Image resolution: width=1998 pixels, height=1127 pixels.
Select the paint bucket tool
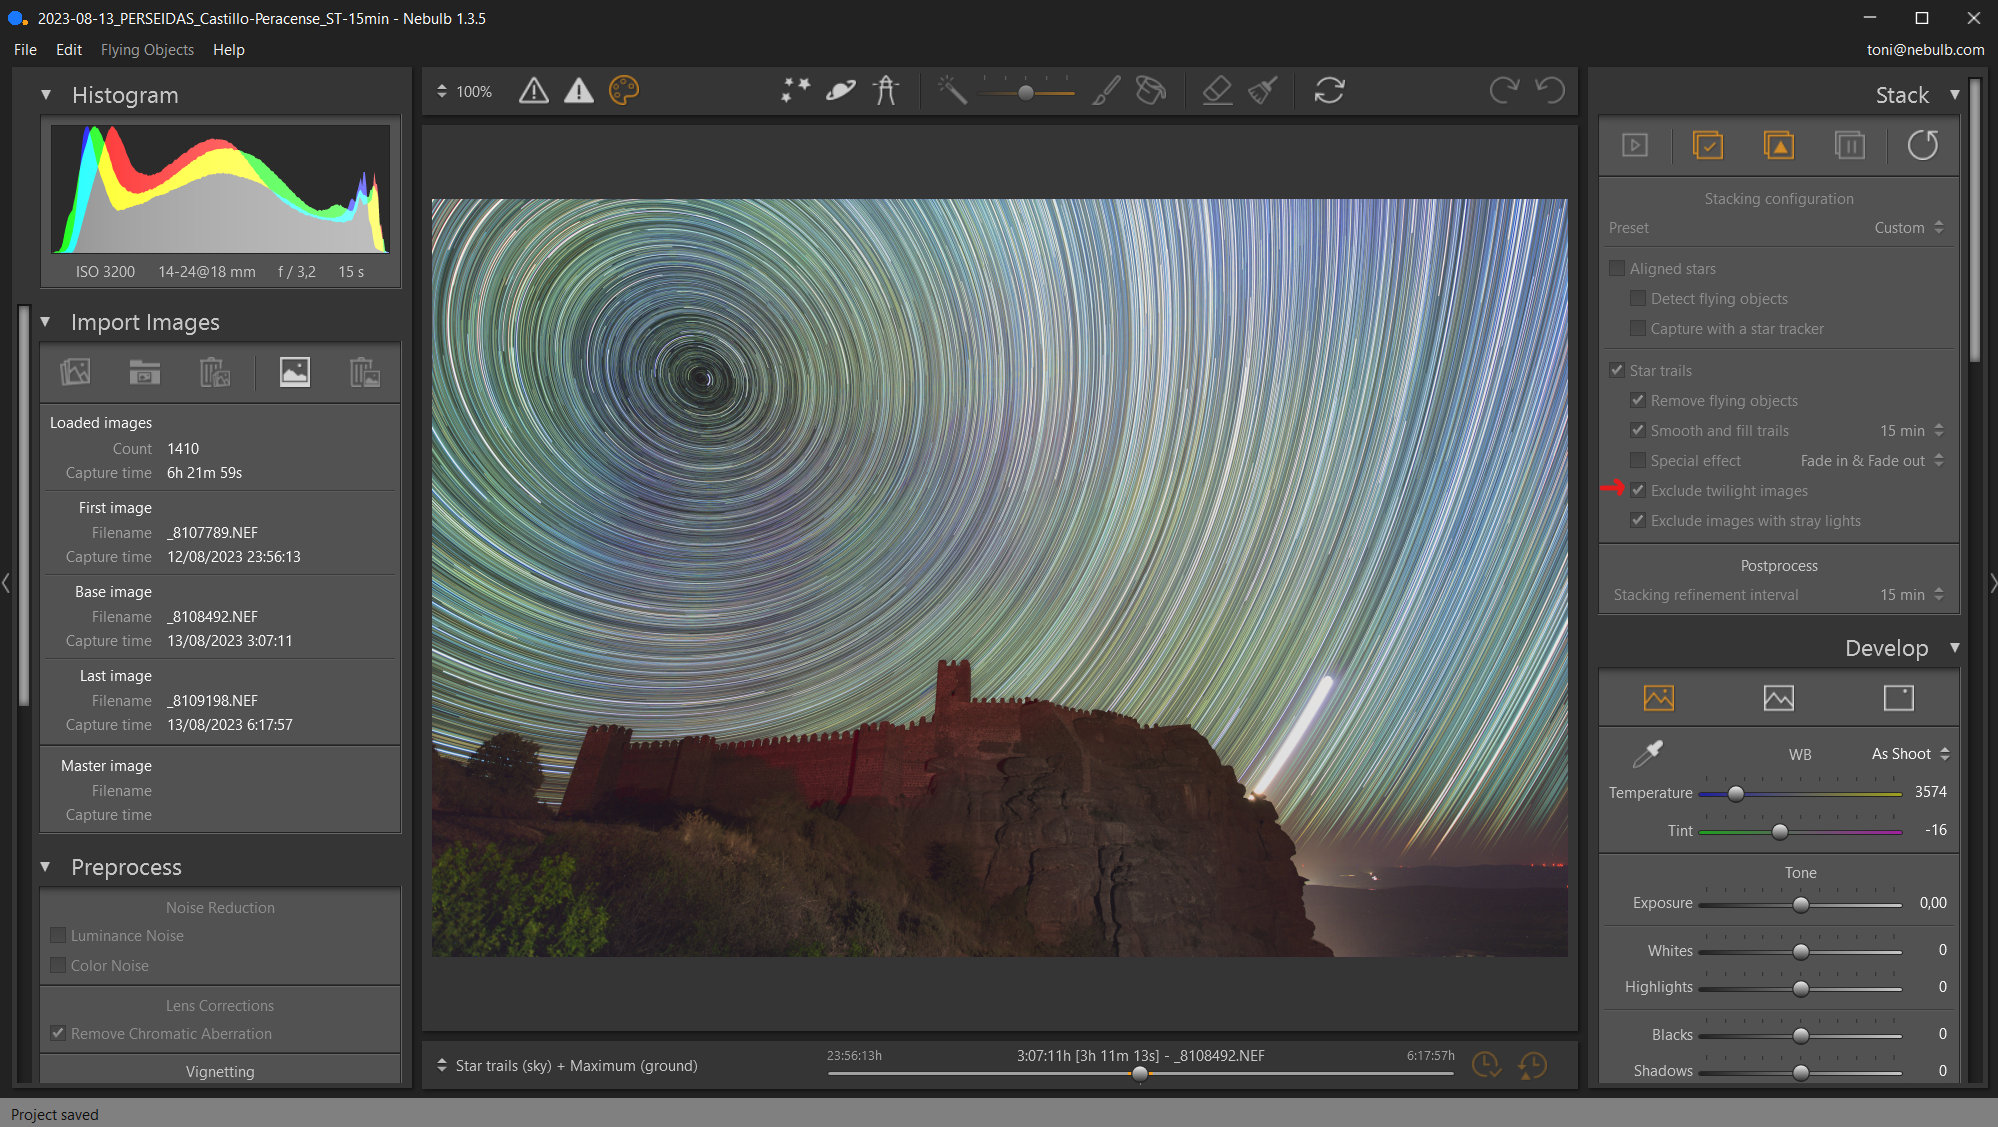pos(1151,91)
